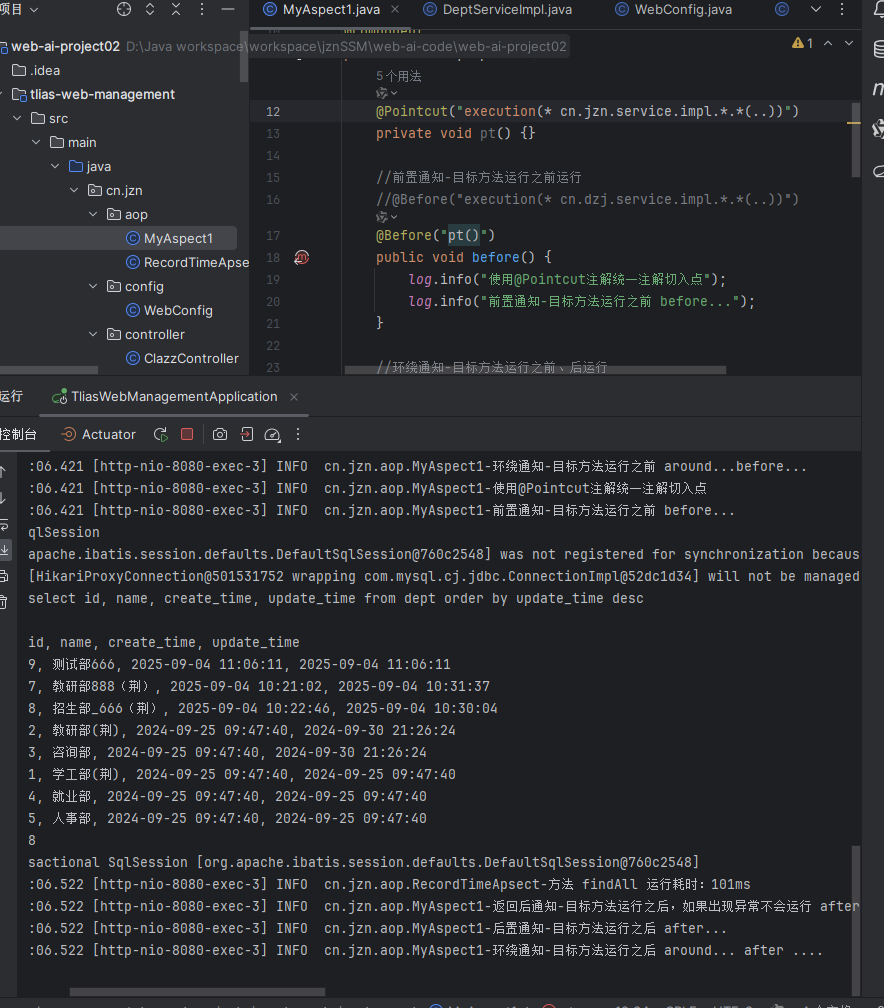Viewport: 884px width, 1008px height.
Task: Switch to the WebConfig.java editor tab
Action: click(x=674, y=10)
